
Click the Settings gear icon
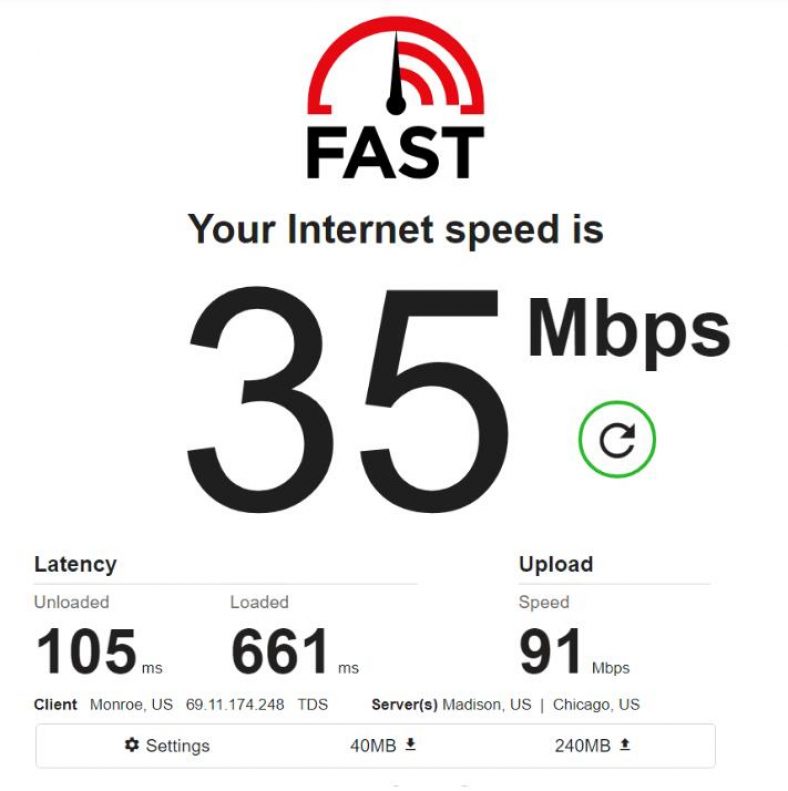pyautogui.click(x=132, y=745)
